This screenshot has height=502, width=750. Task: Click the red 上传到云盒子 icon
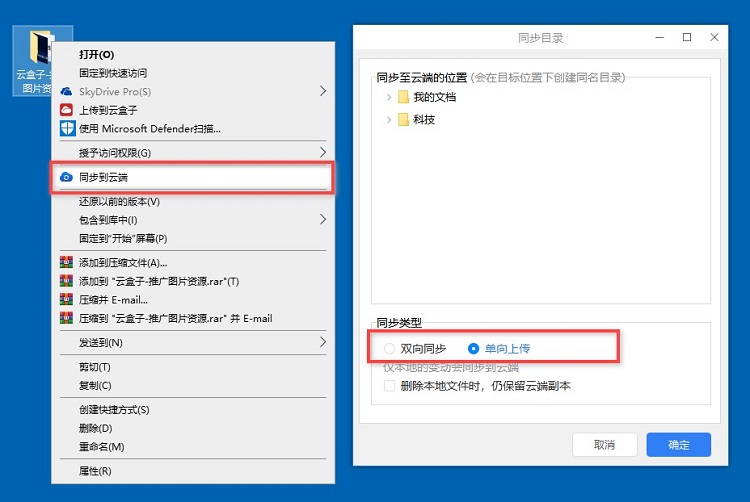coord(66,110)
